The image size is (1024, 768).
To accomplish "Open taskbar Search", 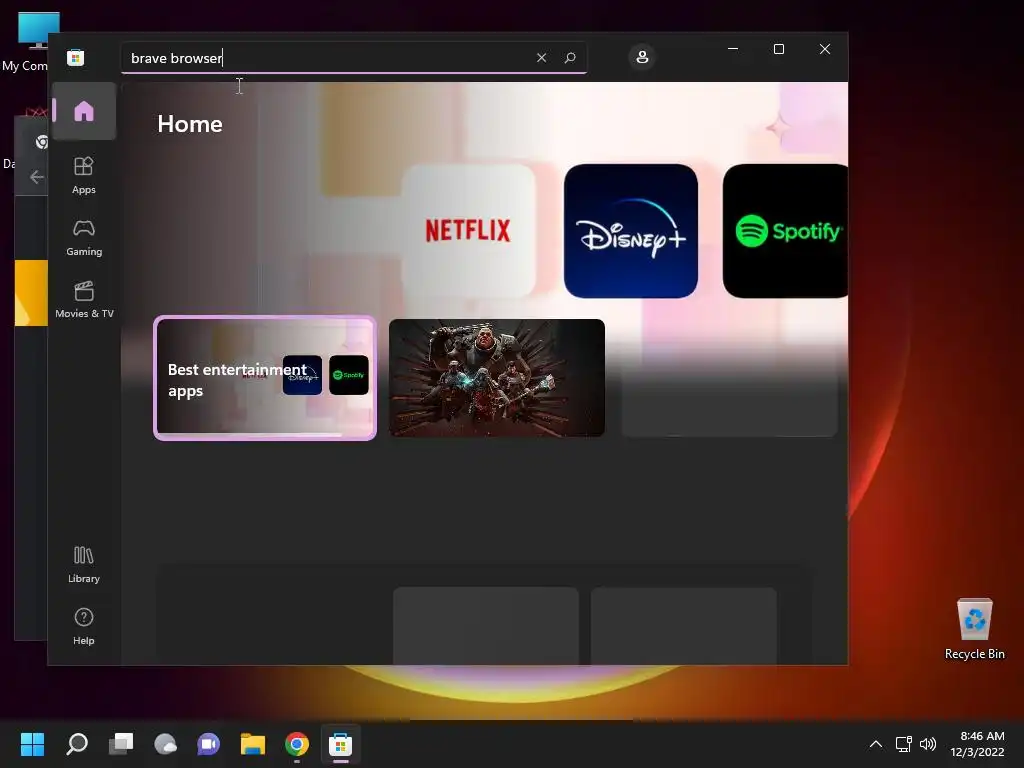I will click(x=76, y=744).
